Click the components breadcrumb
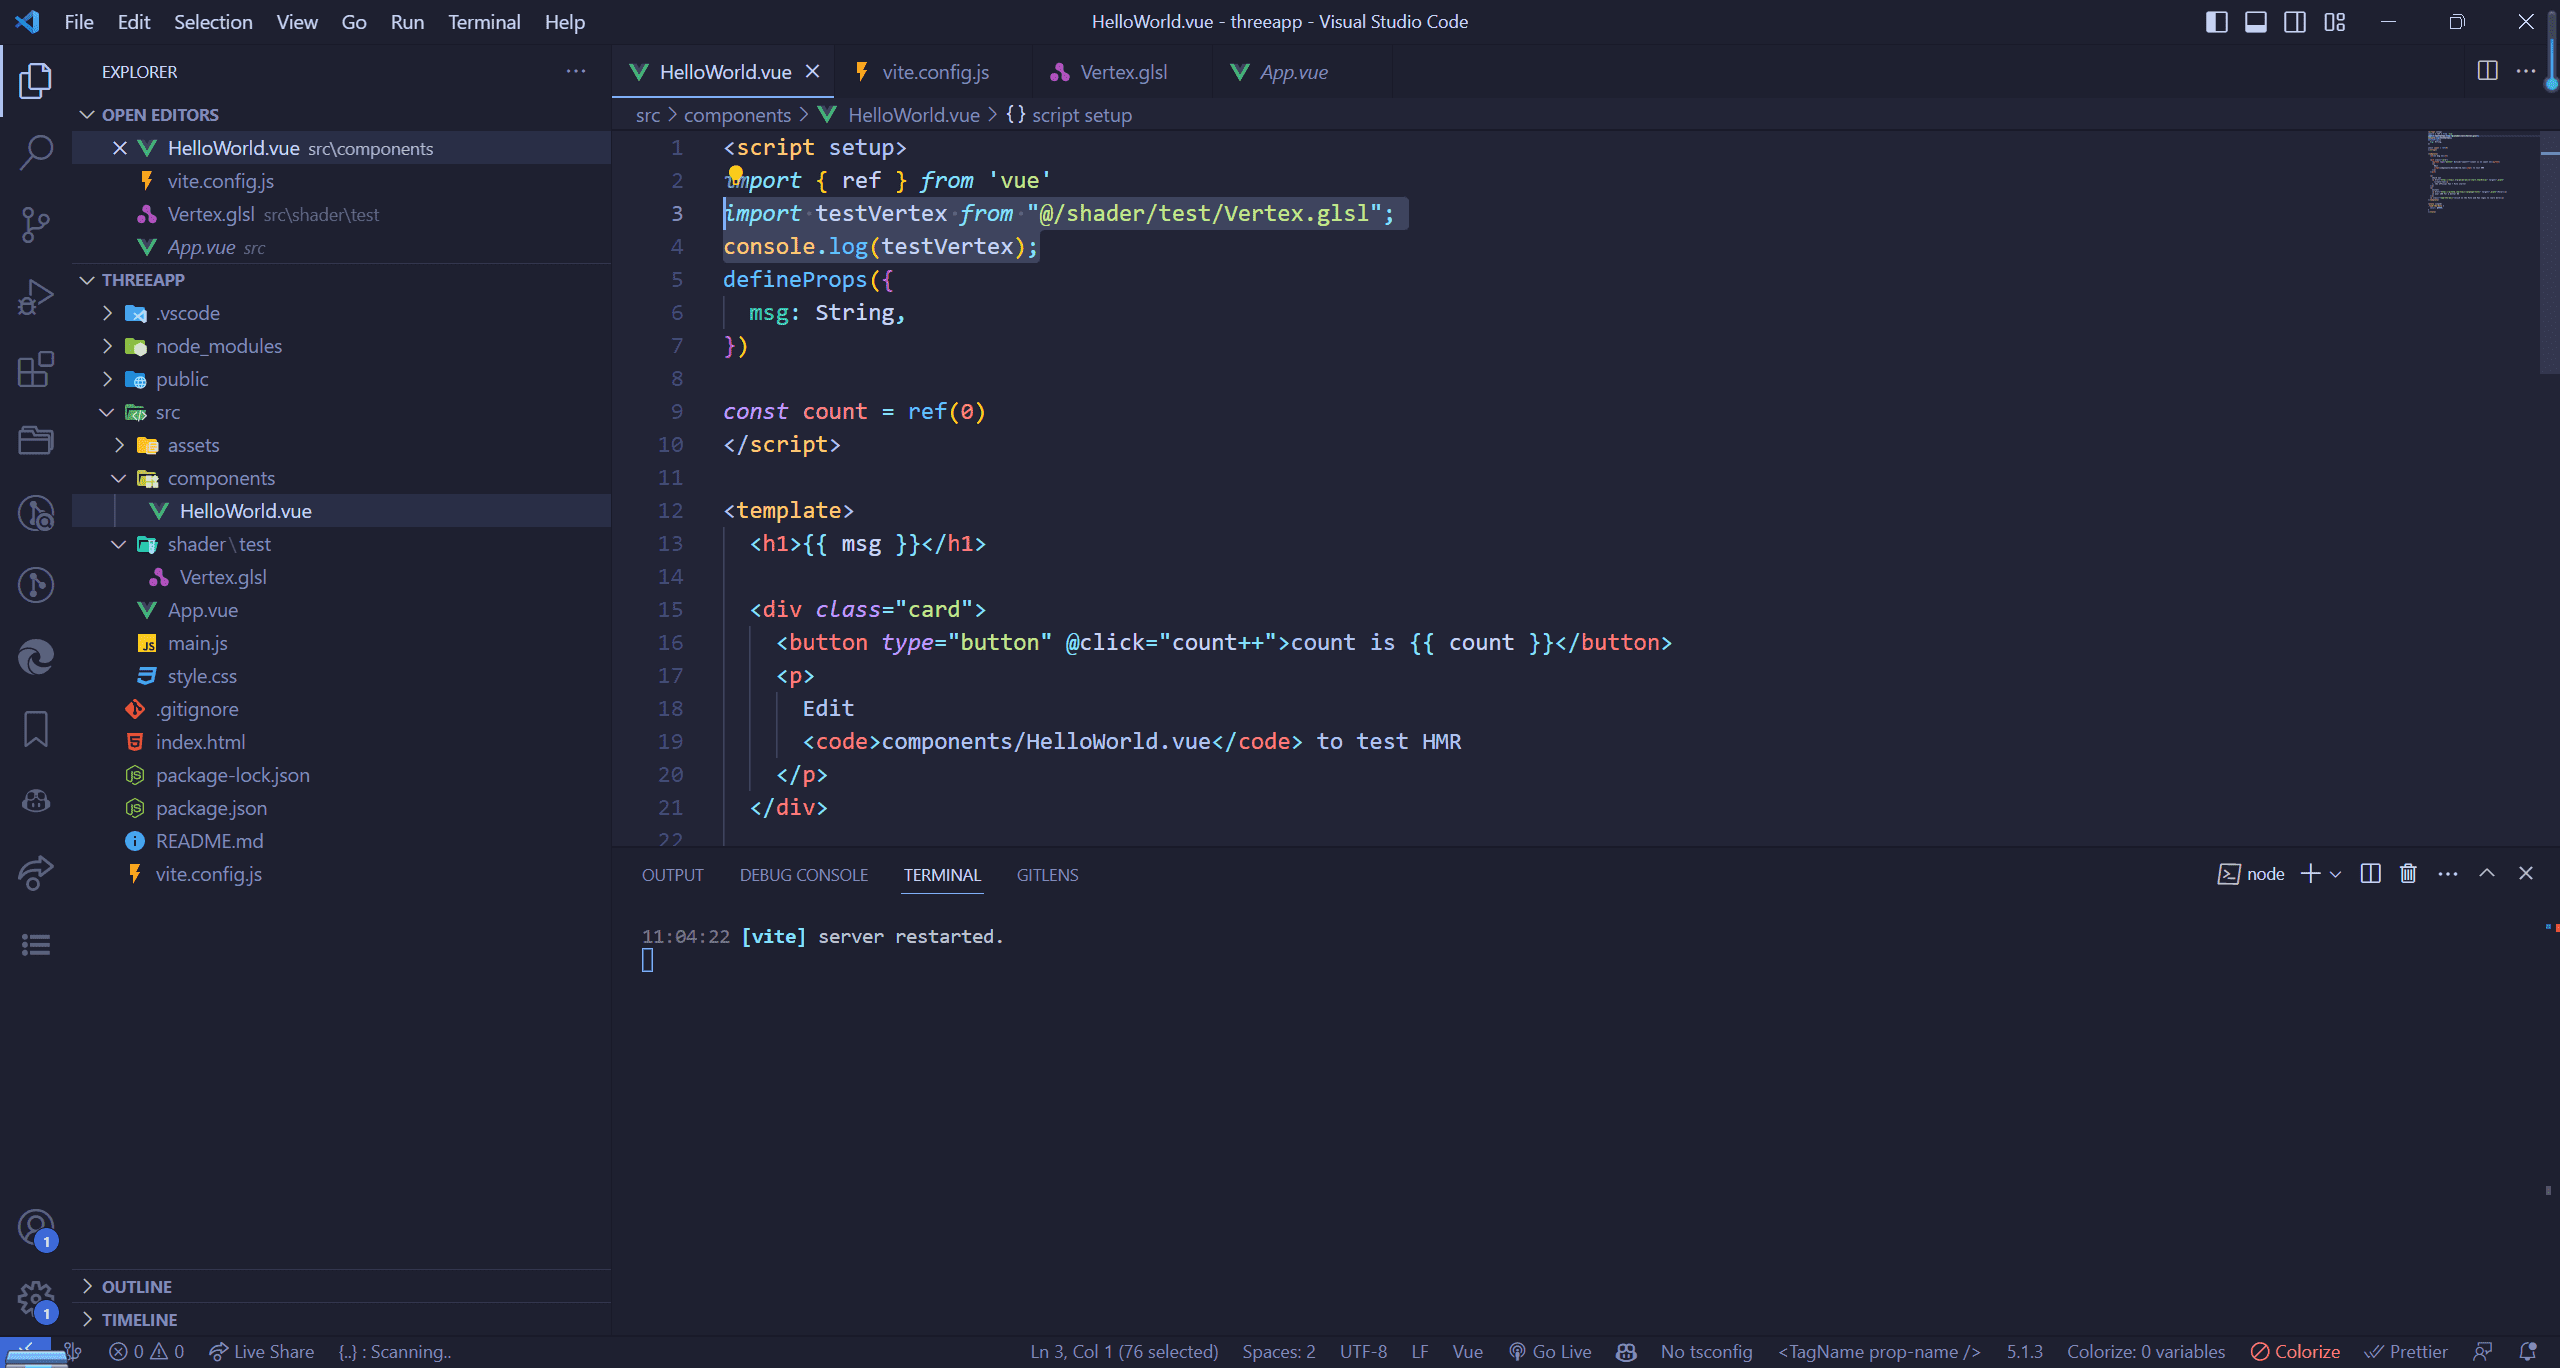Image resolution: width=2560 pixels, height=1368 pixels. tap(737, 115)
